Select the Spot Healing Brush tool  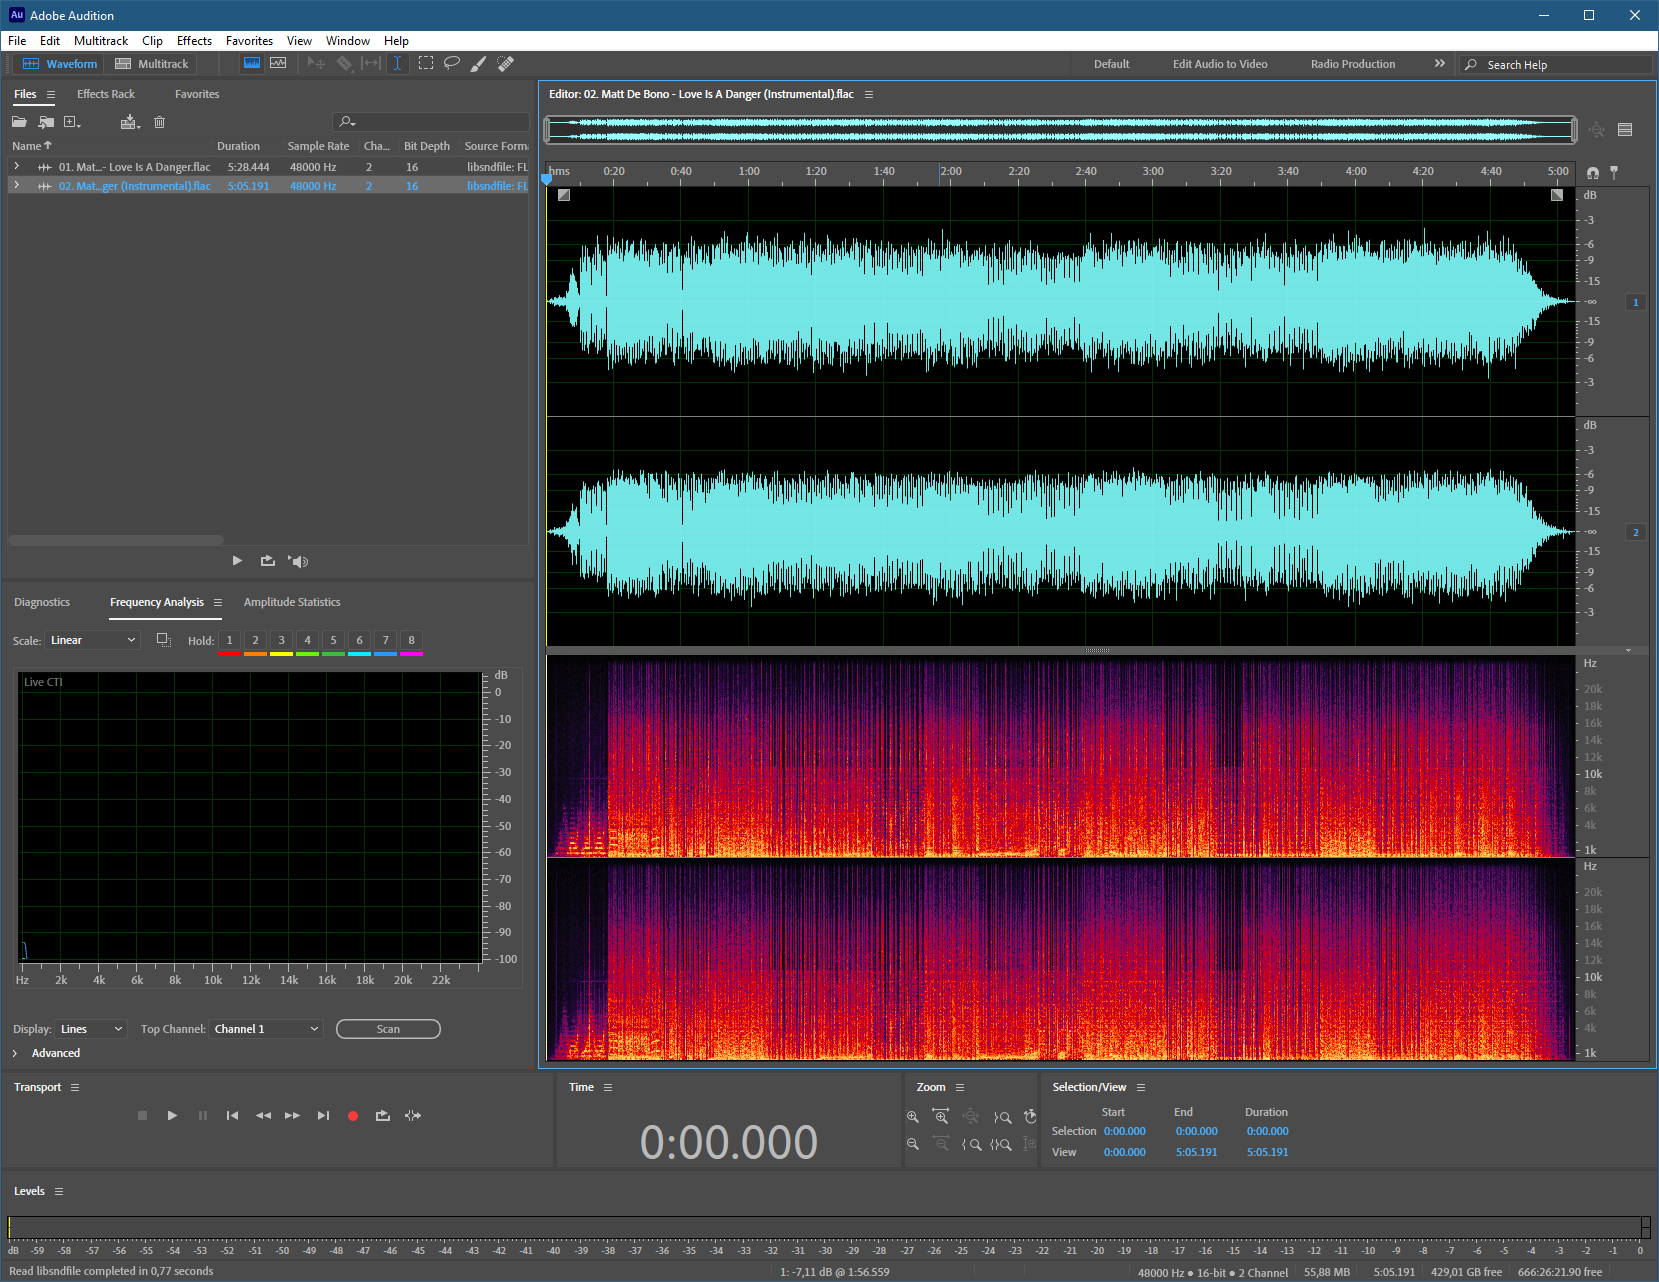tap(506, 63)
